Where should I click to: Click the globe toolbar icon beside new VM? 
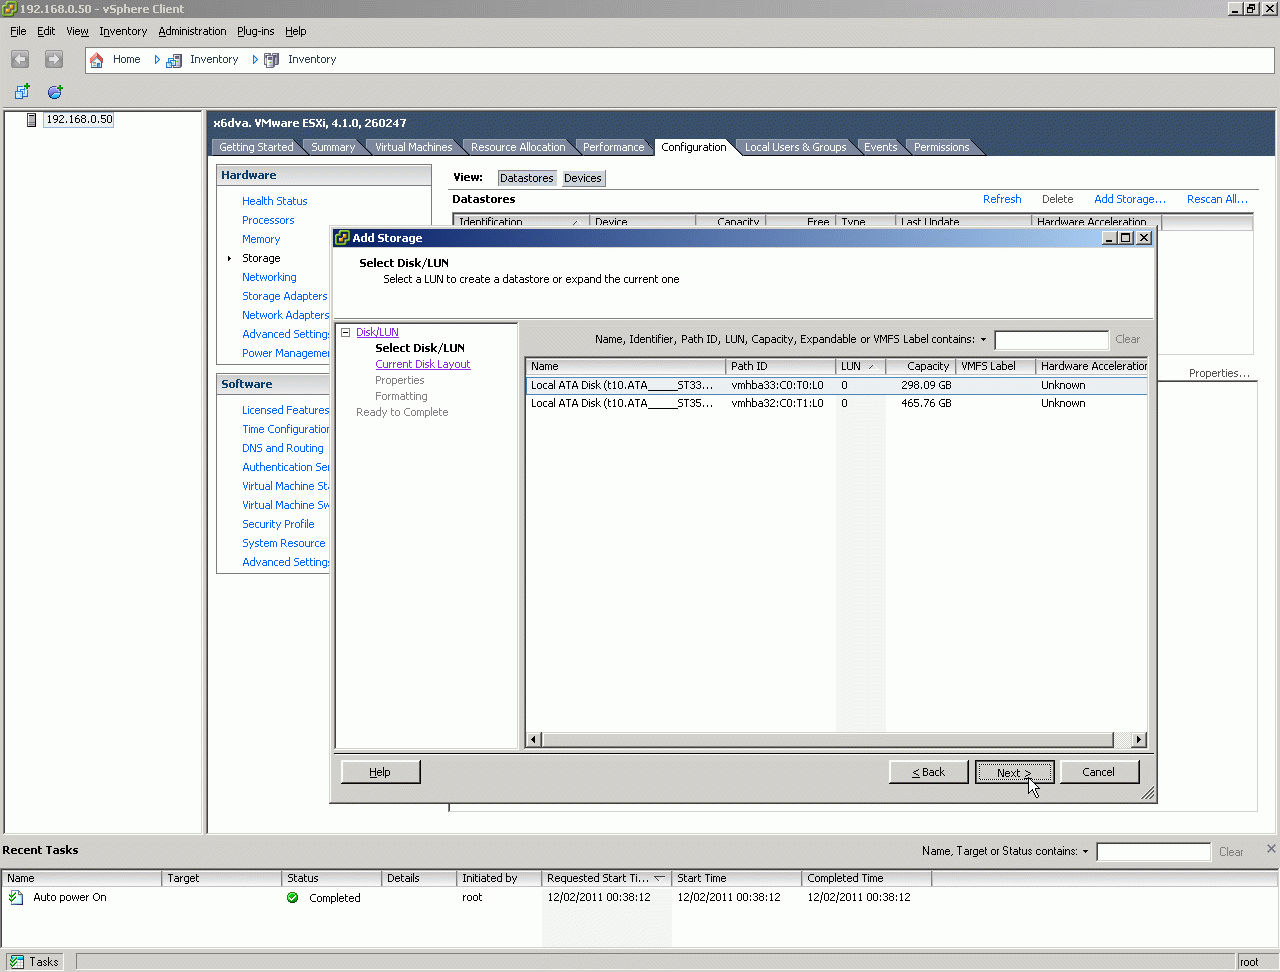[x=55, y=92]
